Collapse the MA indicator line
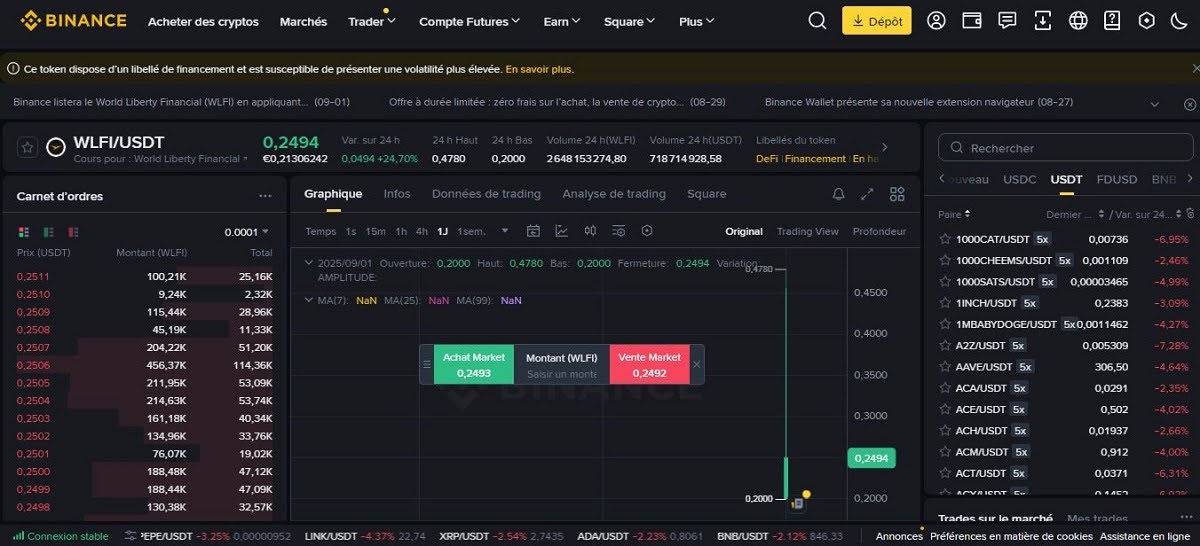 coord(309,300)
